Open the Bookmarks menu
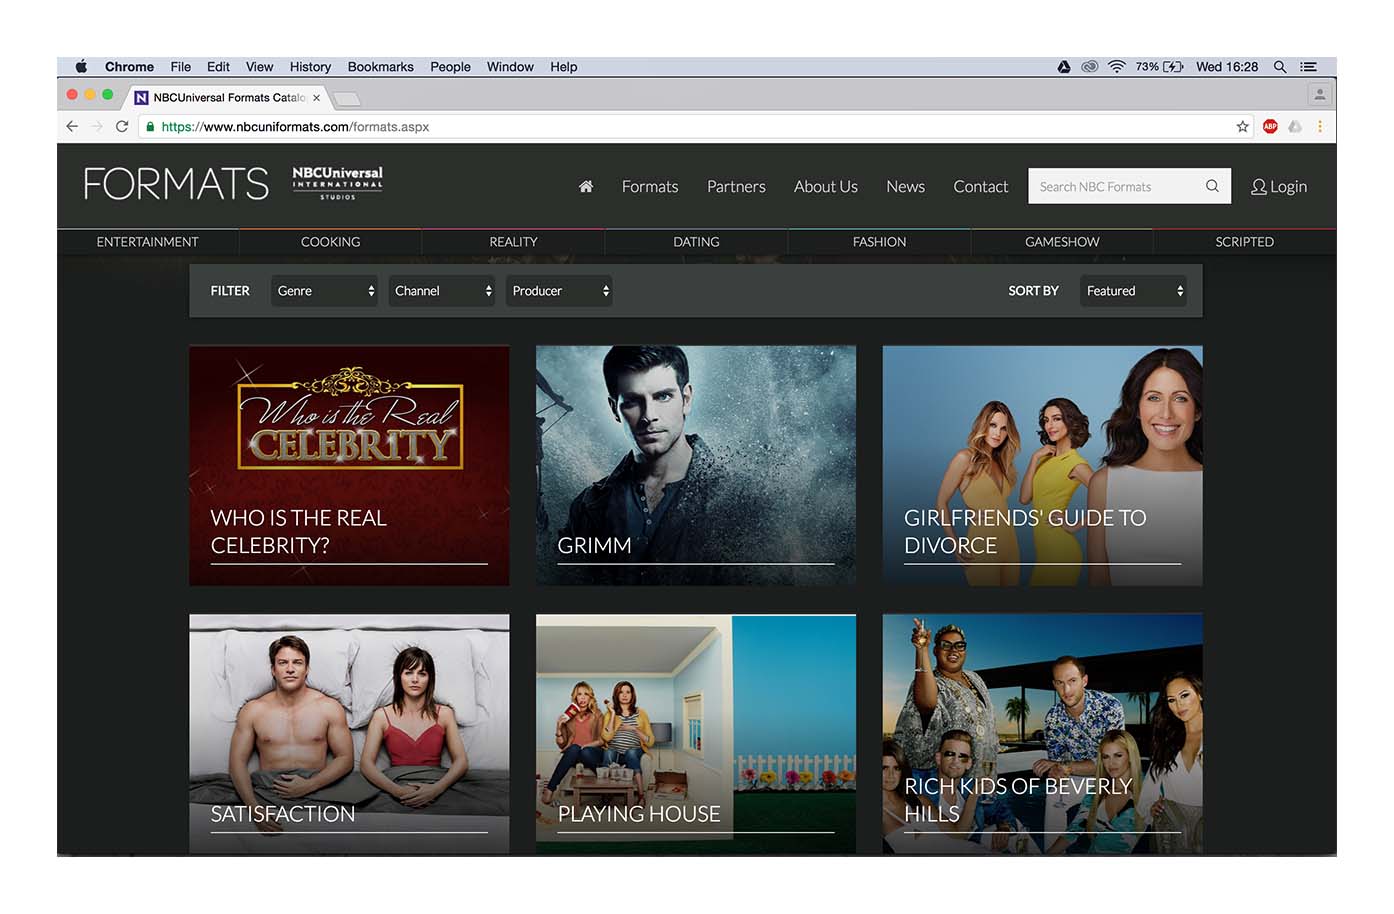The height and width of the screenshot is (914, 1394). [381, 67]
